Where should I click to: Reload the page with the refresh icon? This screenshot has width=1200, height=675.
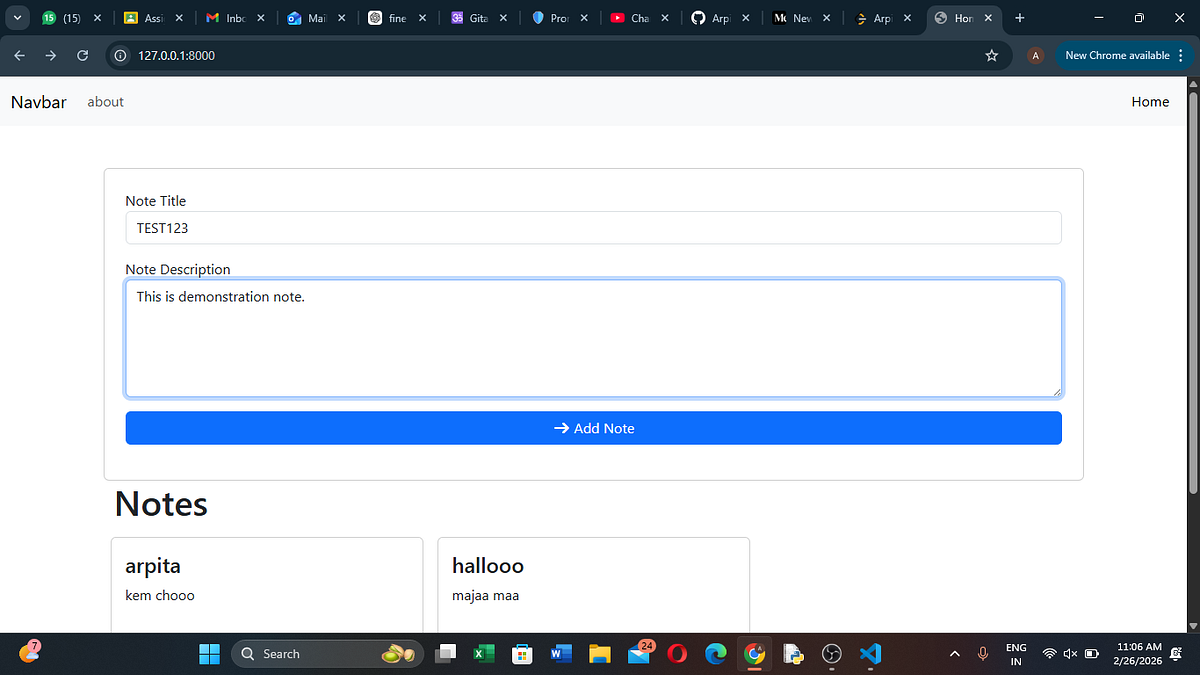pos(82,56)
